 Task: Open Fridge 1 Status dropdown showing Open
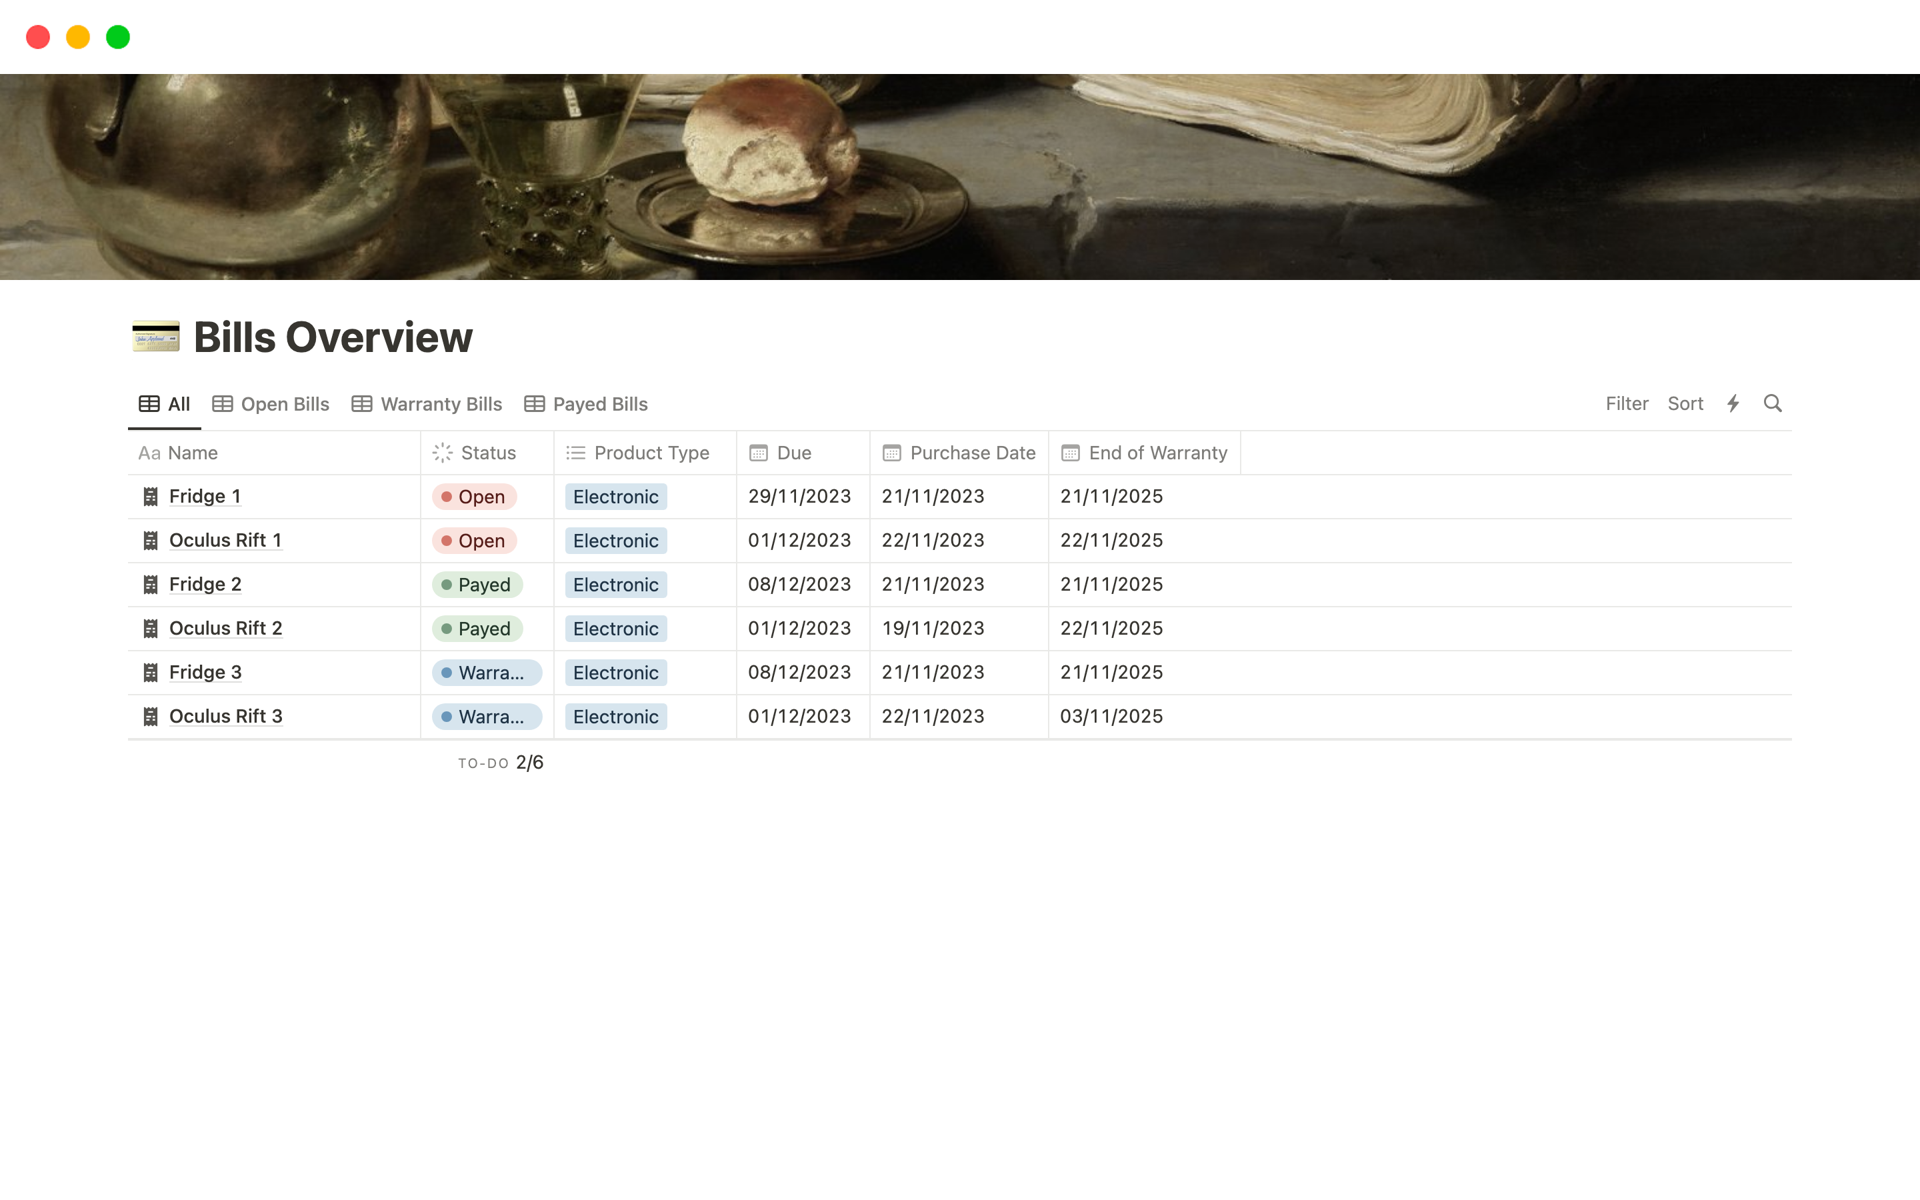coord(474,497)
